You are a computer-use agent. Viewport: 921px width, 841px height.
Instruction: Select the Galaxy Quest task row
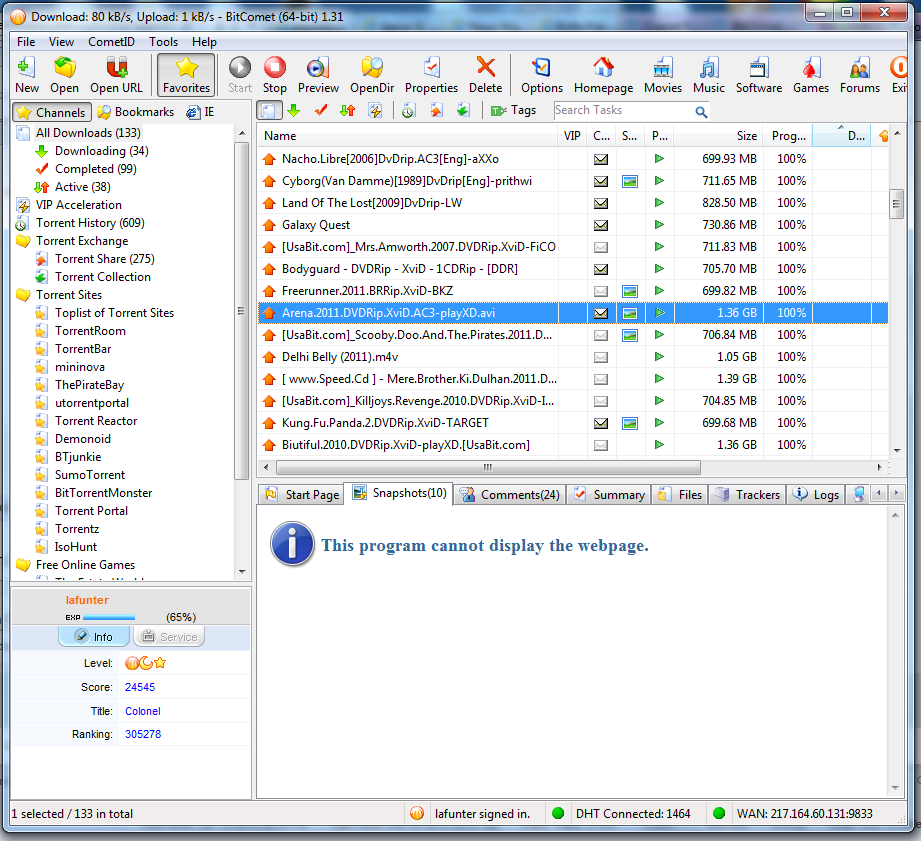point(573,225)
